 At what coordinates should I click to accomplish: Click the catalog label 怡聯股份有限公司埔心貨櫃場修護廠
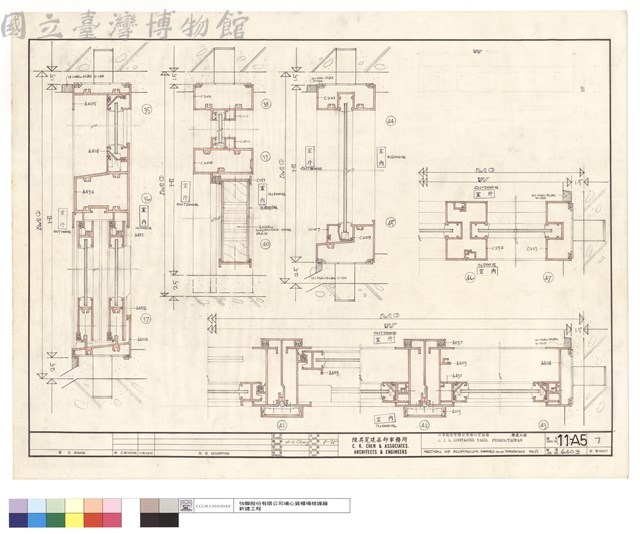(x=282, y=503)
